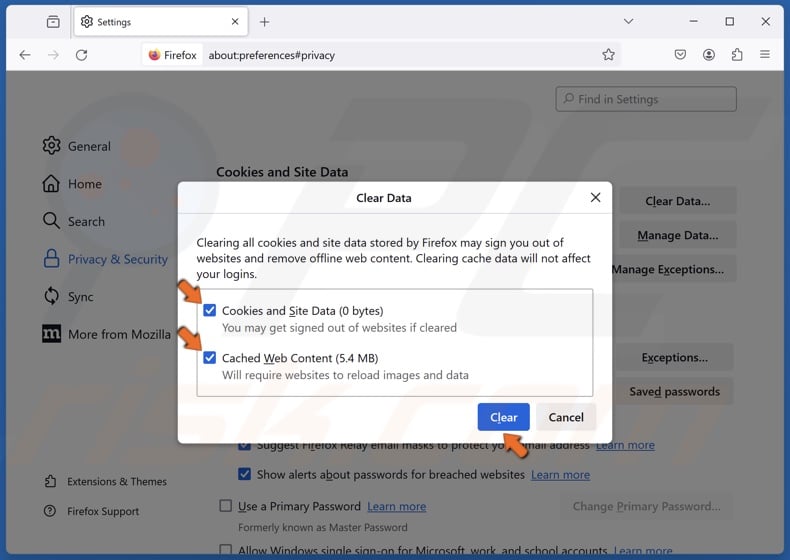The image size is (790, 560).
Task: Maximize the Firefox window
Action: [729, 21]
